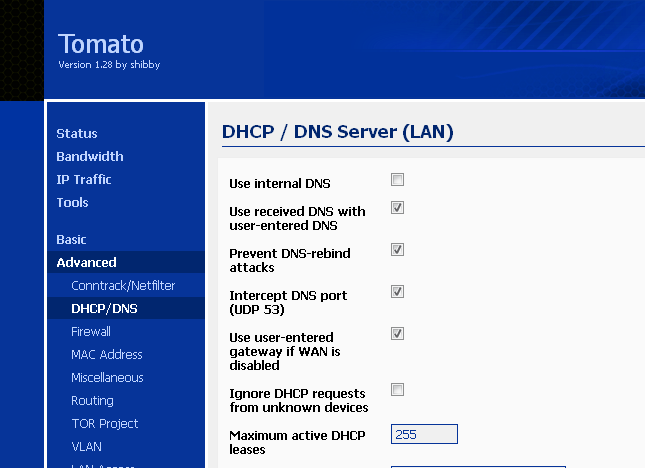This screenshot has width=645, height=468.
Task: Uncheck Use user-entered gateway if WAN is disabled
Action: [x=397, y=334]
